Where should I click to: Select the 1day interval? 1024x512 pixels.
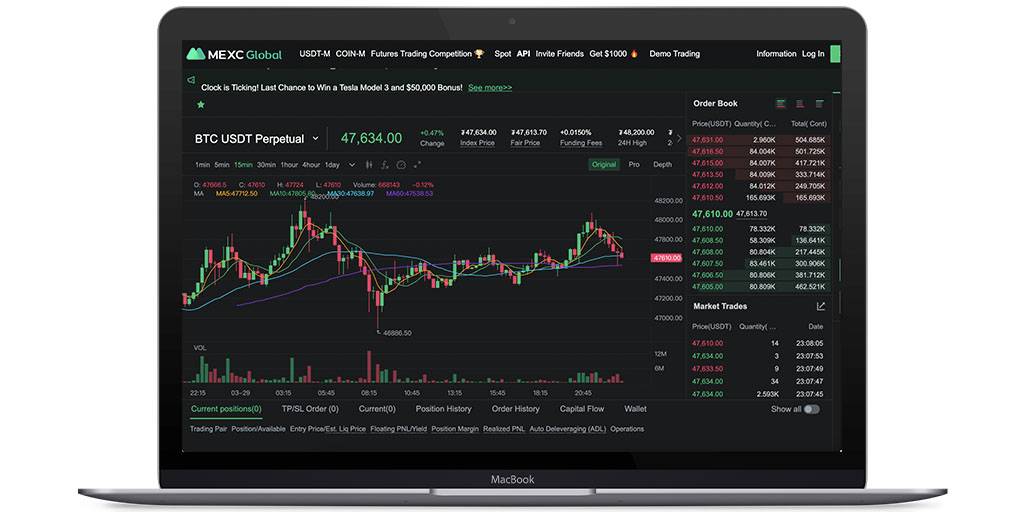pyautogui.click(x=332, y=165)
